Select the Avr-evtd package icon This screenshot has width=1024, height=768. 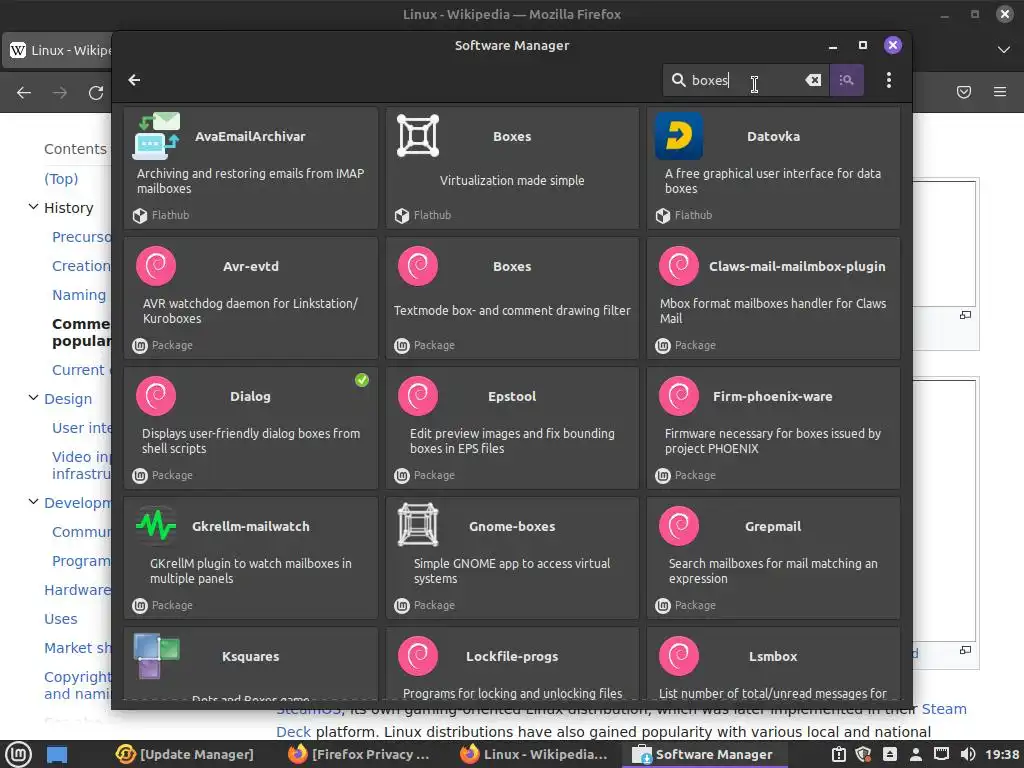click(x=155, y=266)
